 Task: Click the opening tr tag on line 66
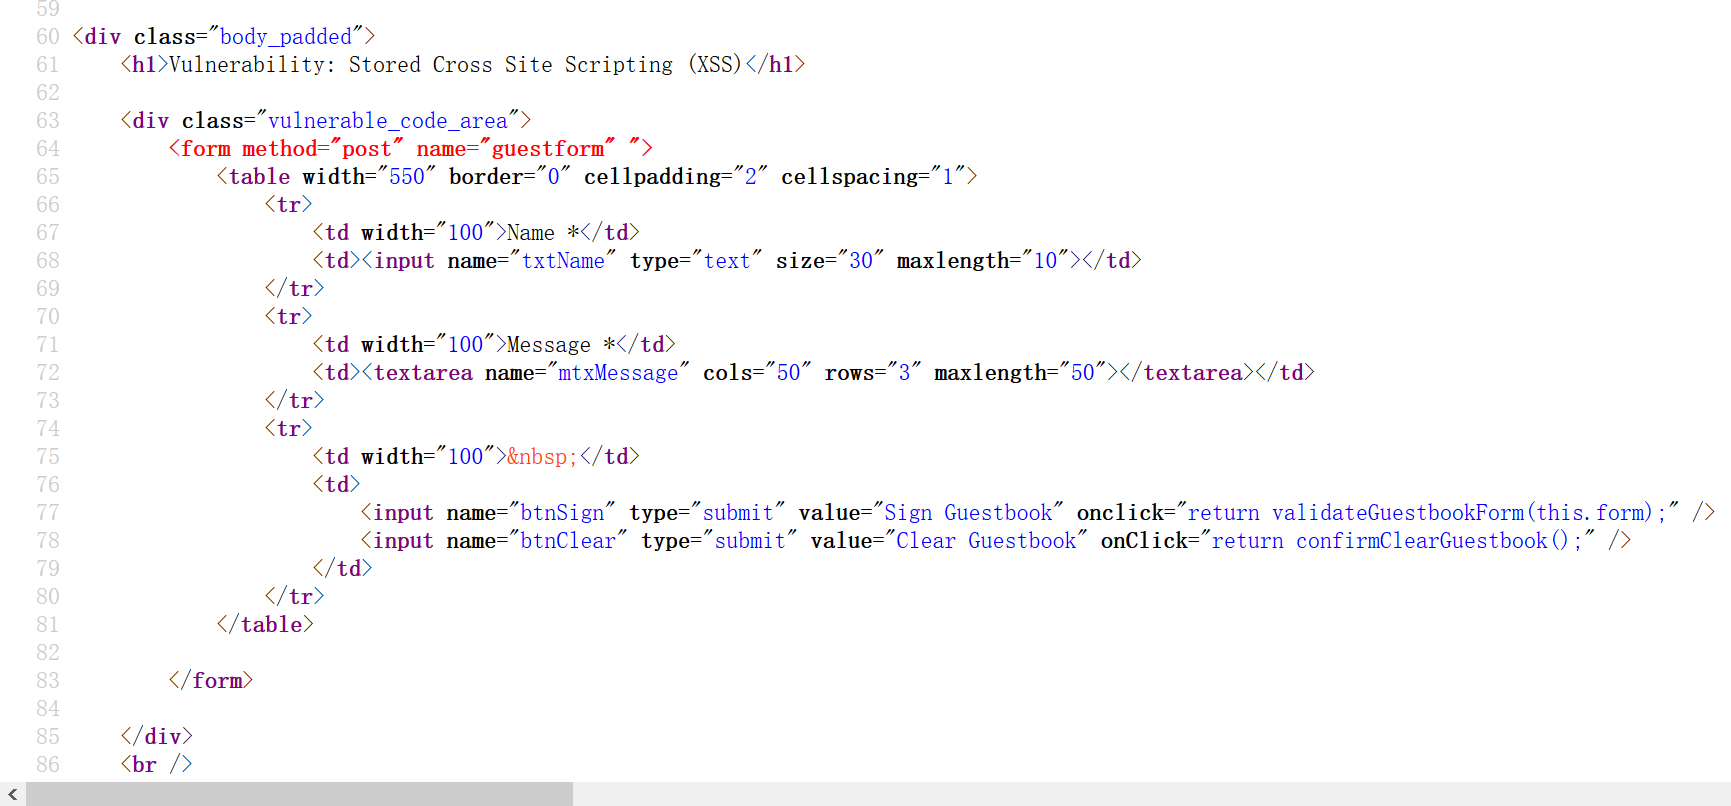point(289,205)
